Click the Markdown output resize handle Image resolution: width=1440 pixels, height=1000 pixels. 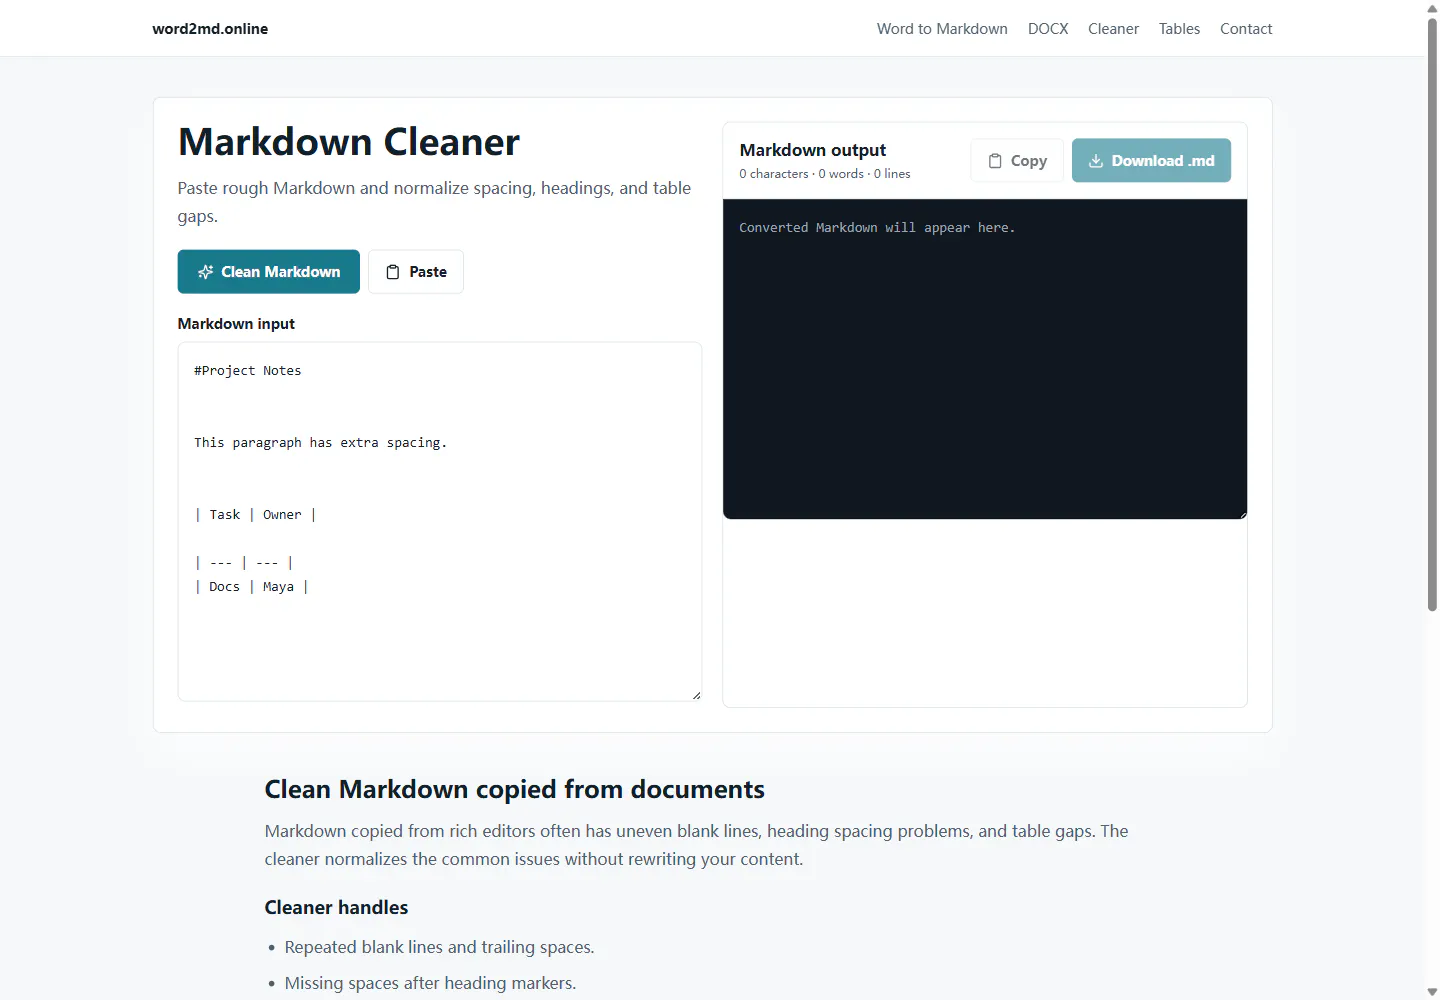click(1243, 515)
